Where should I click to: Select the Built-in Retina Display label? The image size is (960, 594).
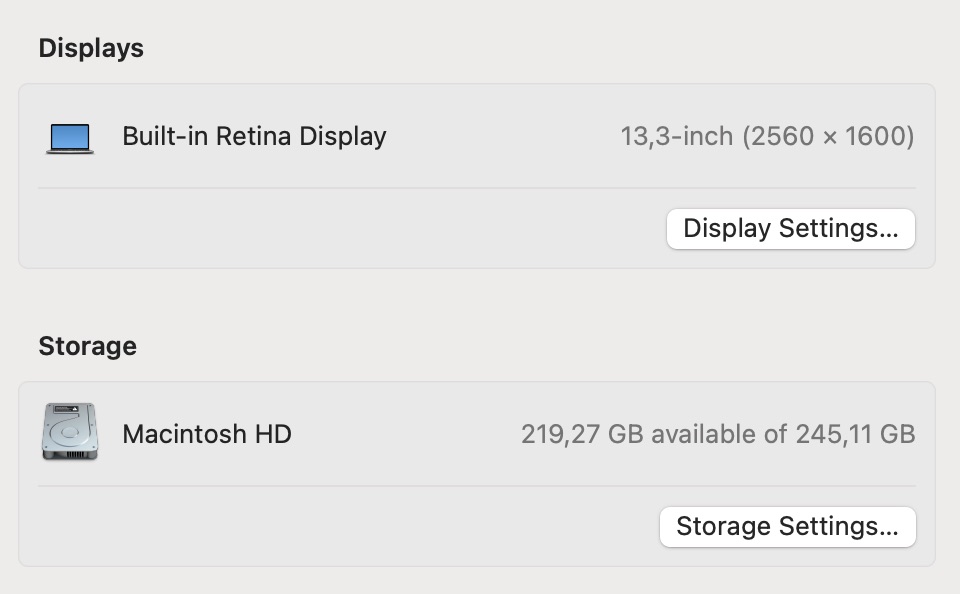click(254, 136)
